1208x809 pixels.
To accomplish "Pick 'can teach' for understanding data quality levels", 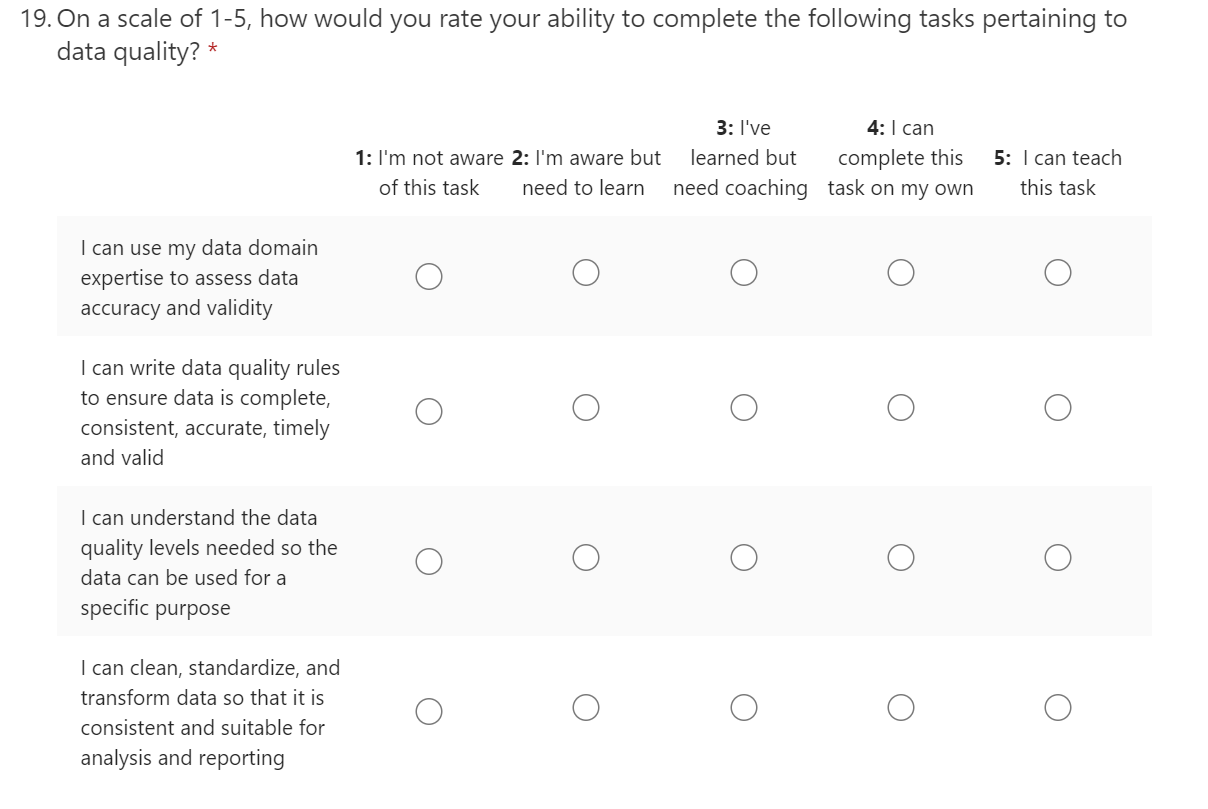I will 1058,557.
